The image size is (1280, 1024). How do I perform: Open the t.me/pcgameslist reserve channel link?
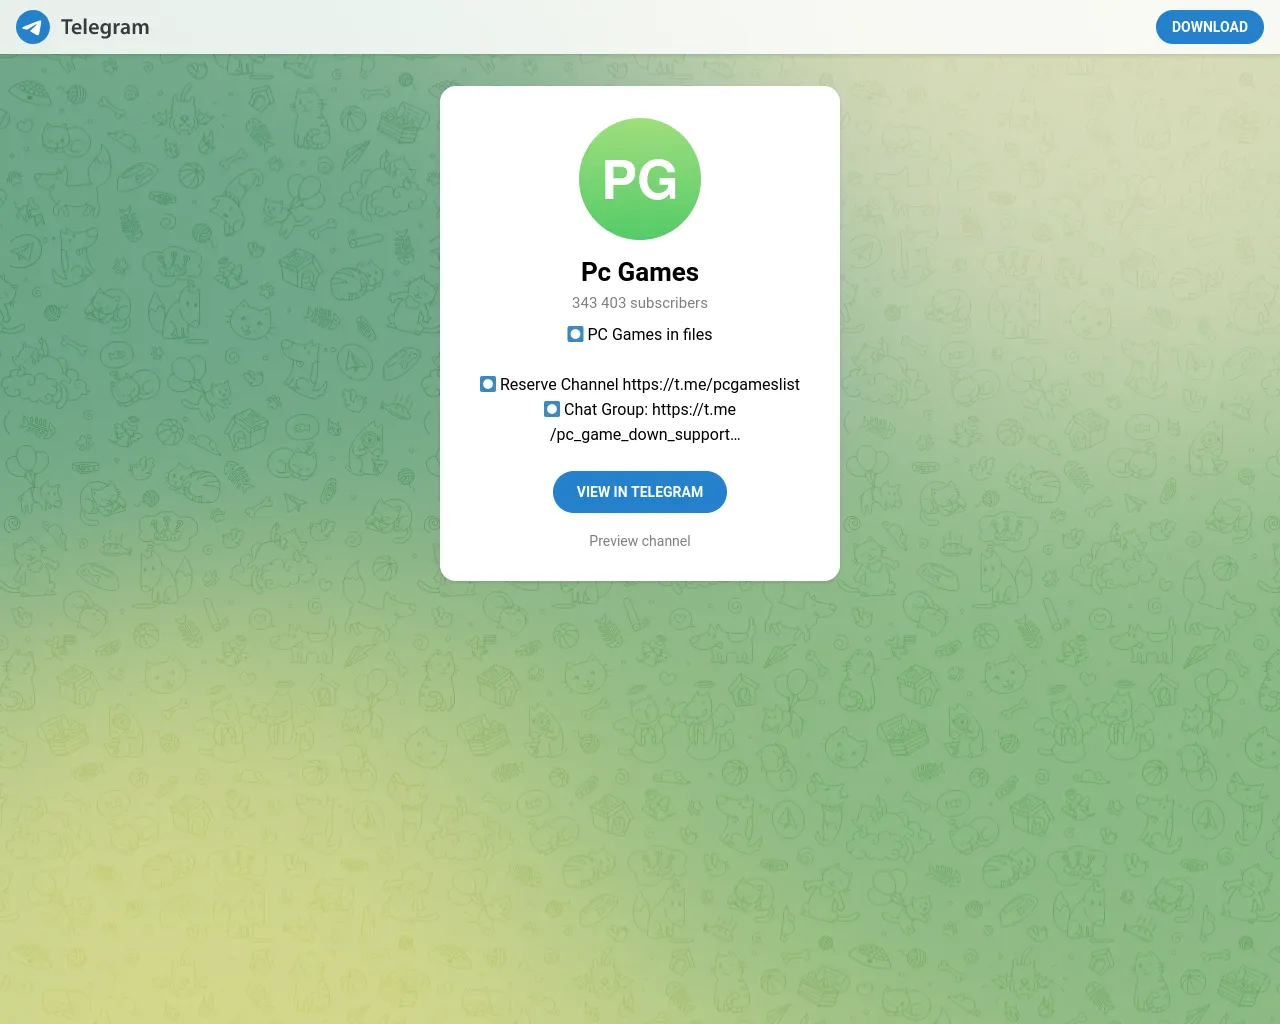(711, 384)
